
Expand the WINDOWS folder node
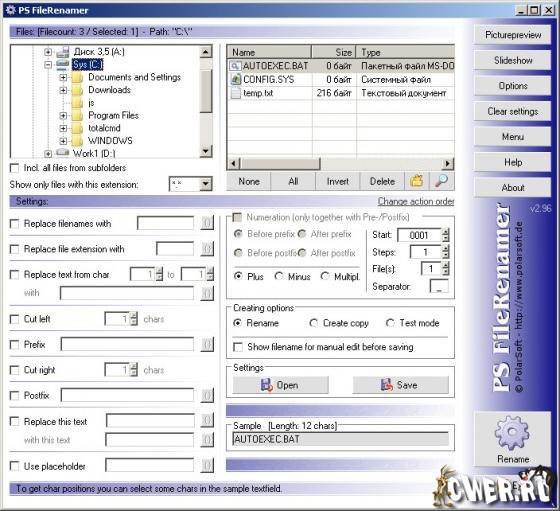63,141
